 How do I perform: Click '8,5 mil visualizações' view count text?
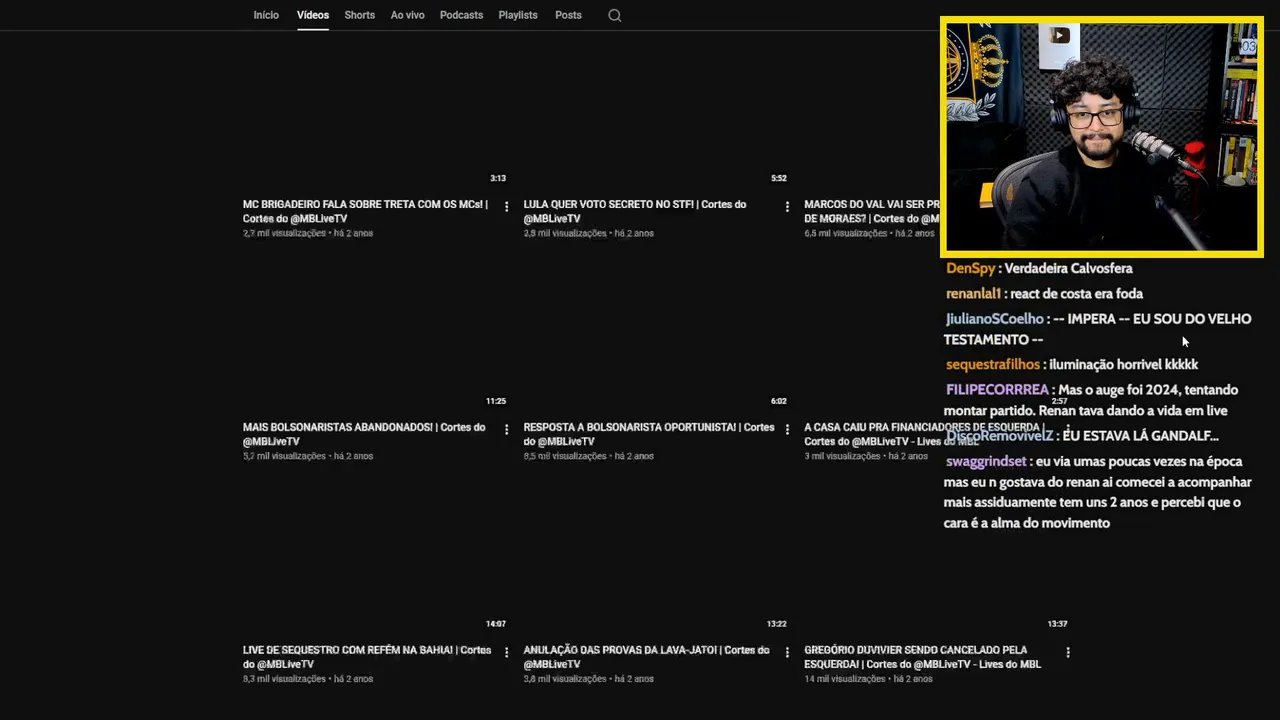click(565, 456)
